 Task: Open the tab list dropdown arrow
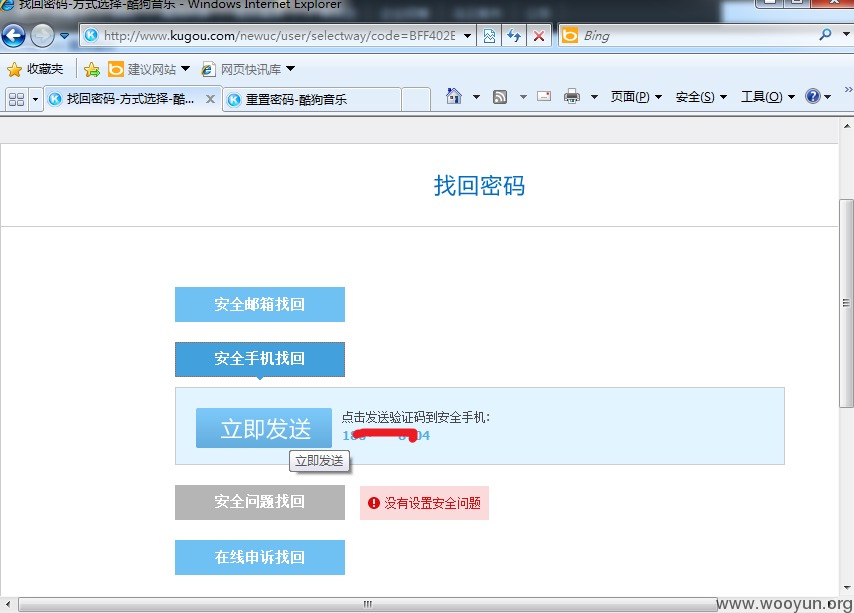(35, 100)
